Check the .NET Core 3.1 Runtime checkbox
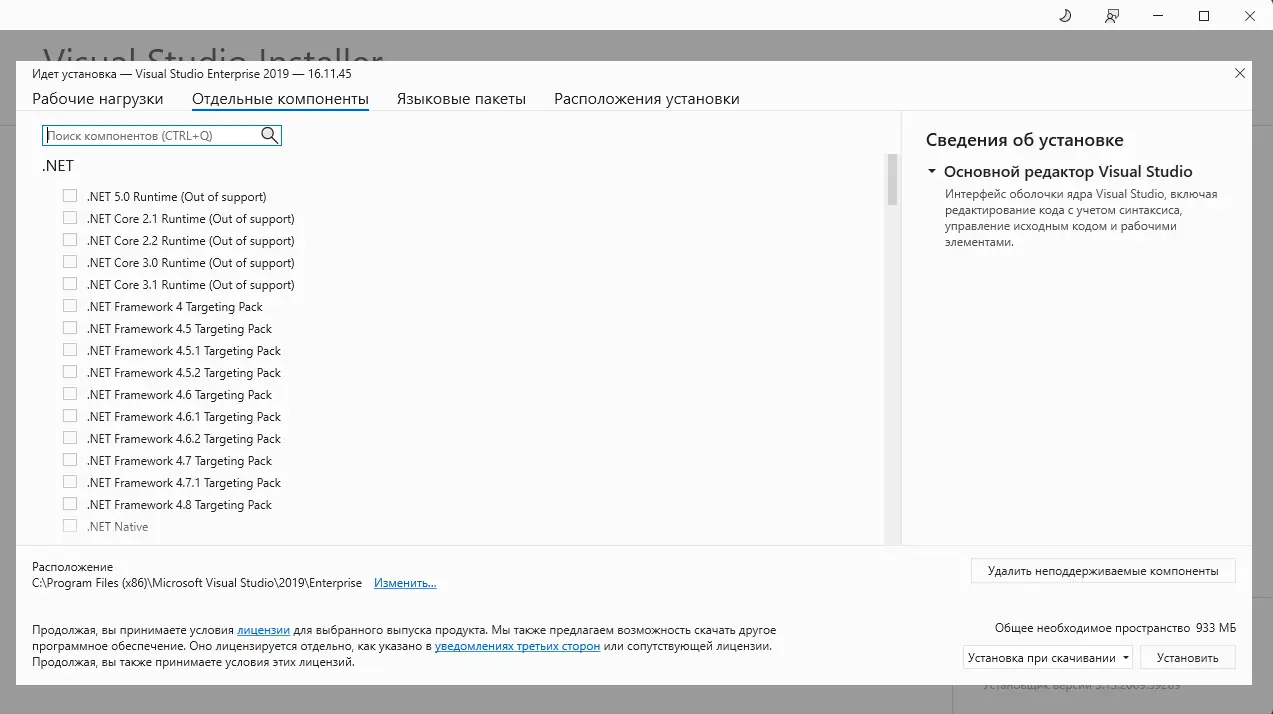Screen dimensions: 1273x714 click(70, 284)
